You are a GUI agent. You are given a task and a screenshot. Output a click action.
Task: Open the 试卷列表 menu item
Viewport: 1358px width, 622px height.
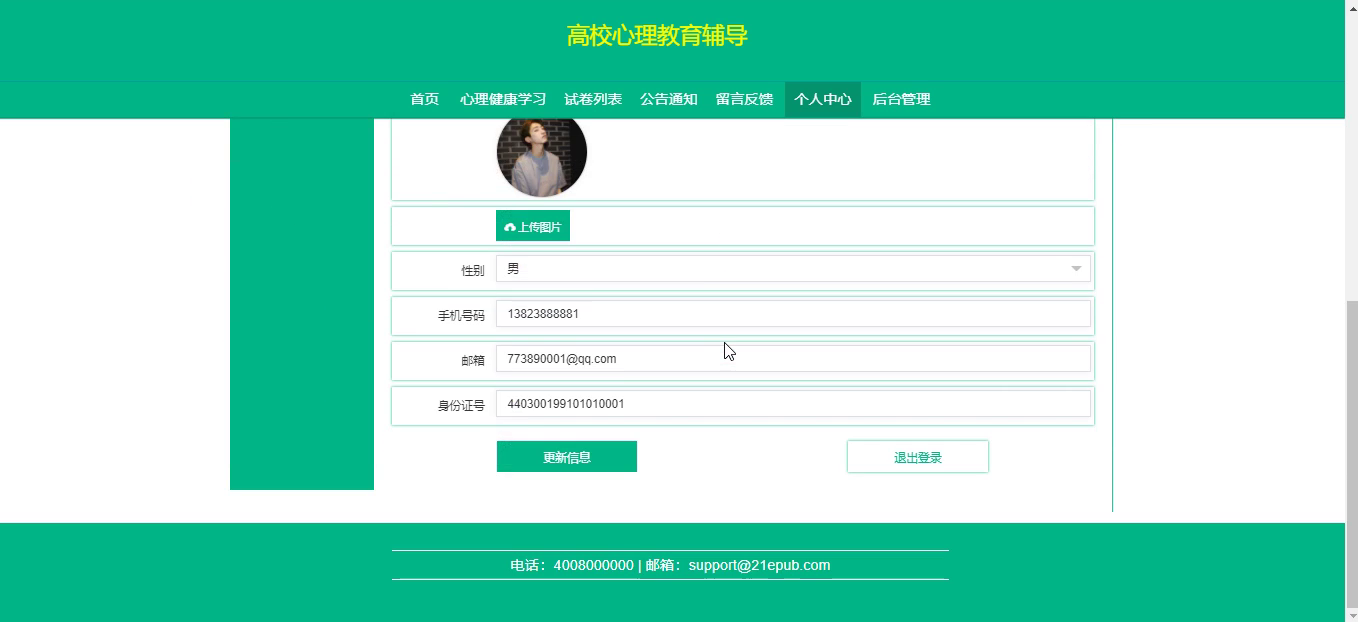(x=593, y=99)
